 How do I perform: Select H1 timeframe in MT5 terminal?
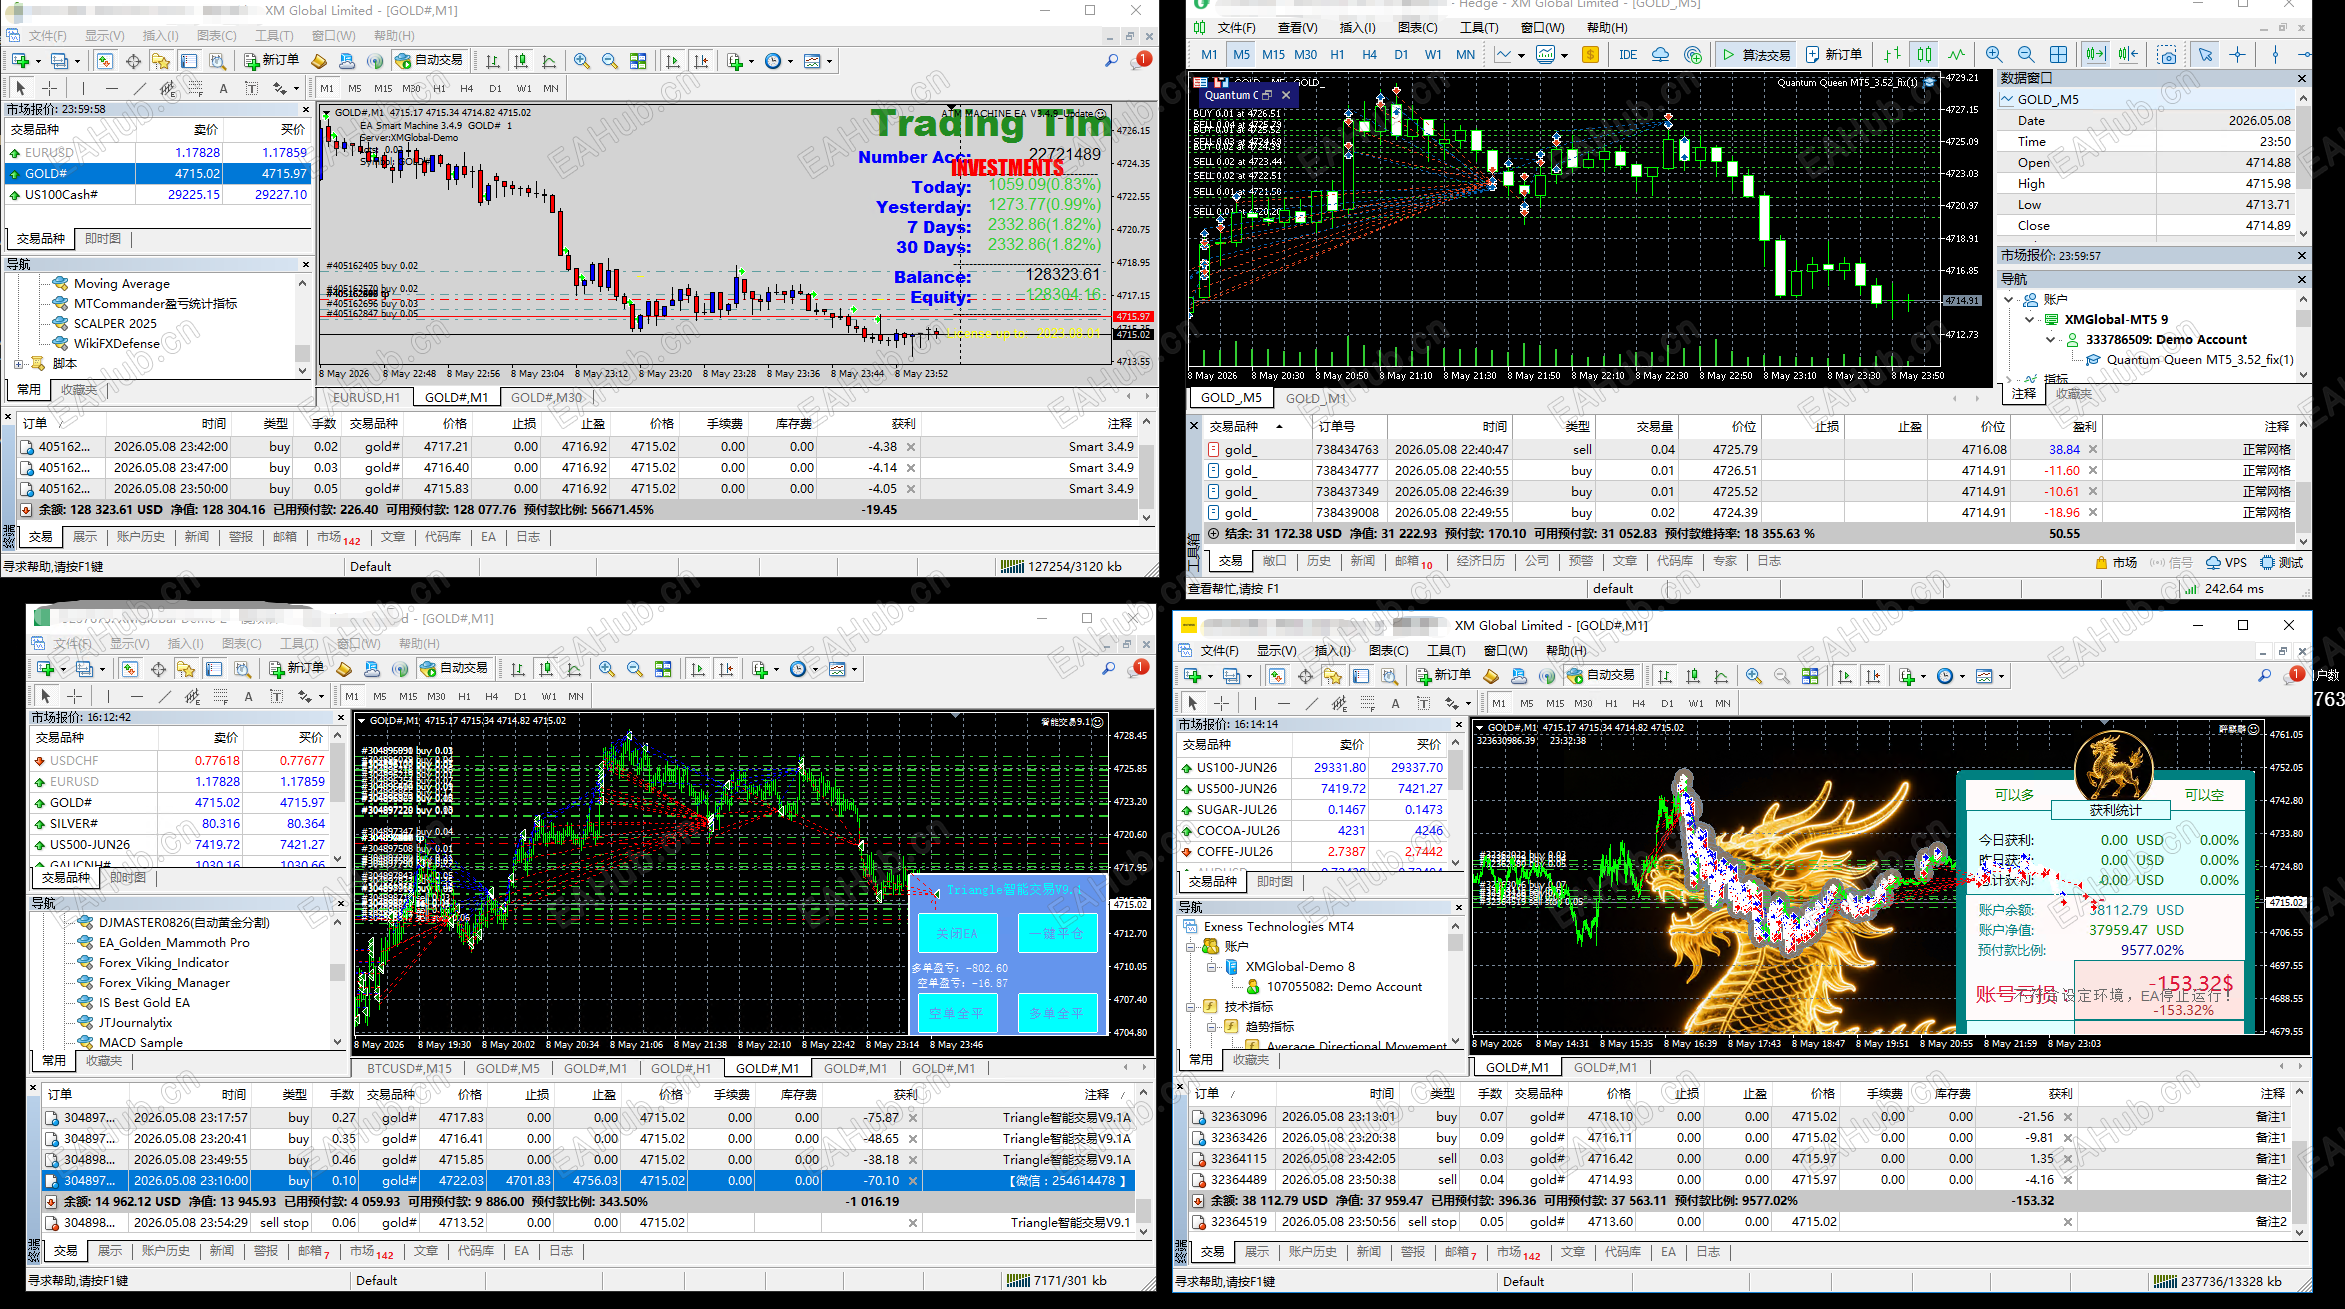coord(1337,55)
